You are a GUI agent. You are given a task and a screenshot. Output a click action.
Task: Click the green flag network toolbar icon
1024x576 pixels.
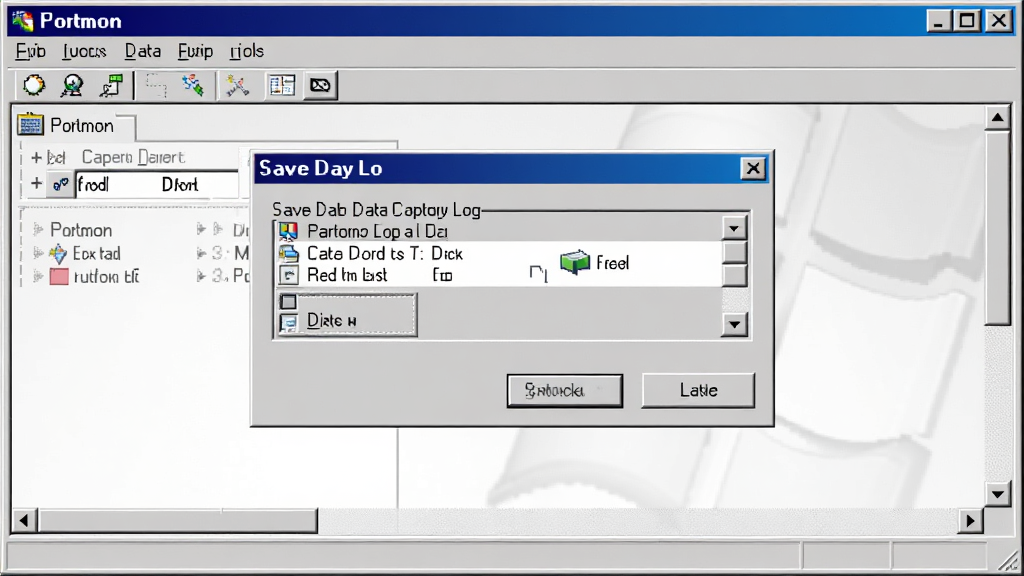coord(112,85)
